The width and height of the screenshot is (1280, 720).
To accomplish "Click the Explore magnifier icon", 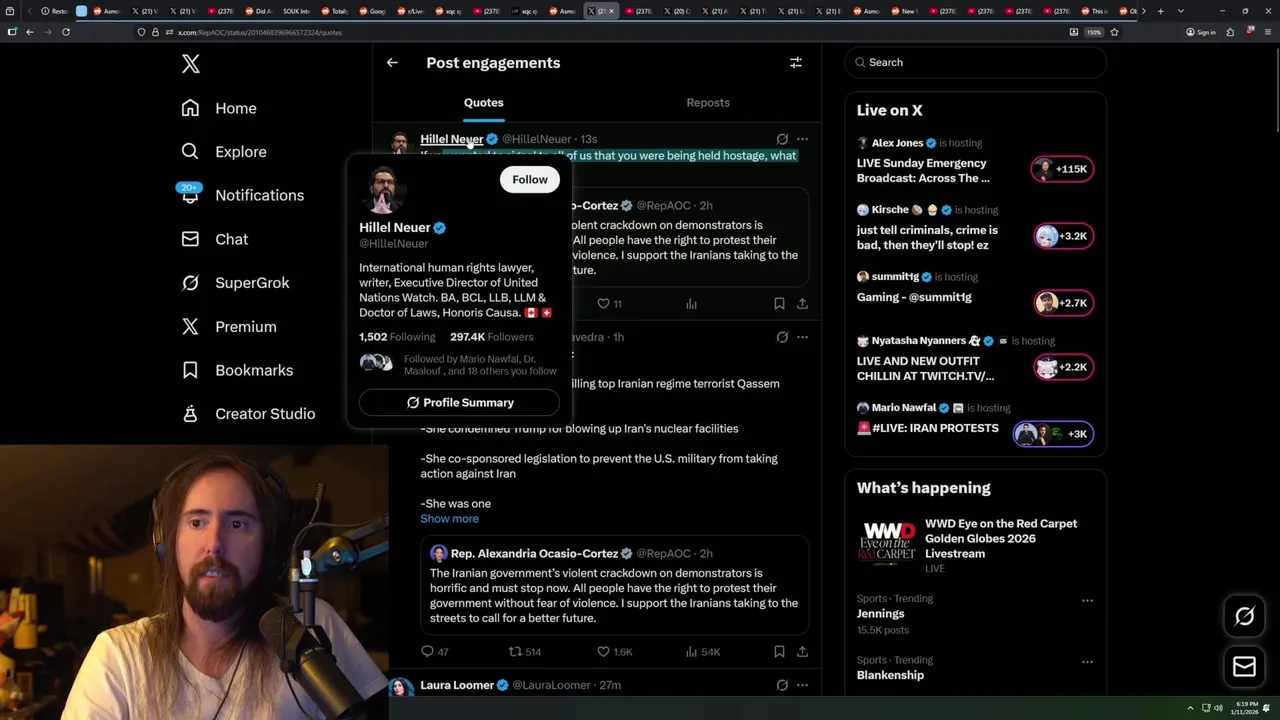I will [190, 152].
